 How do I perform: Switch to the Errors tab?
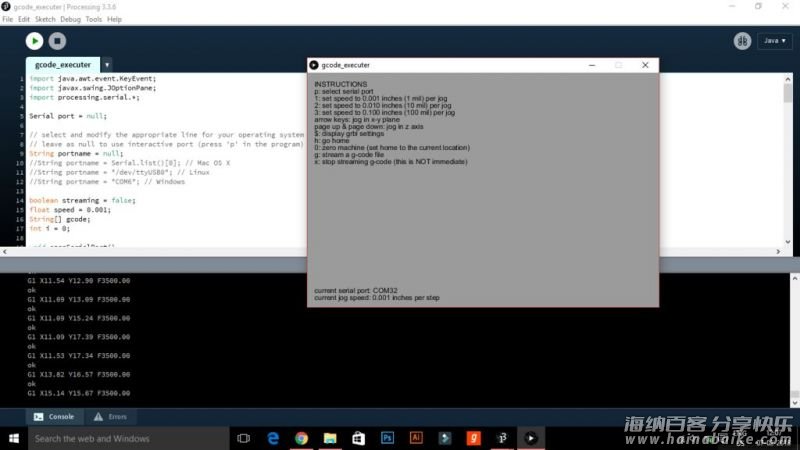[x=110, y=416]
